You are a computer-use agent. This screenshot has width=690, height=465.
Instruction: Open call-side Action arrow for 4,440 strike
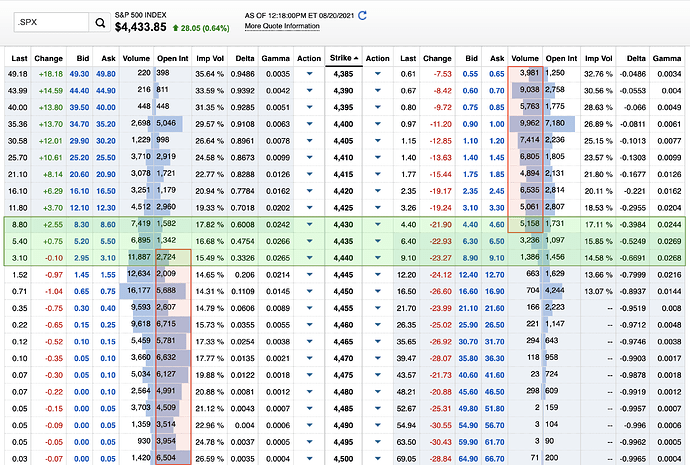click(x=309, y=257)
